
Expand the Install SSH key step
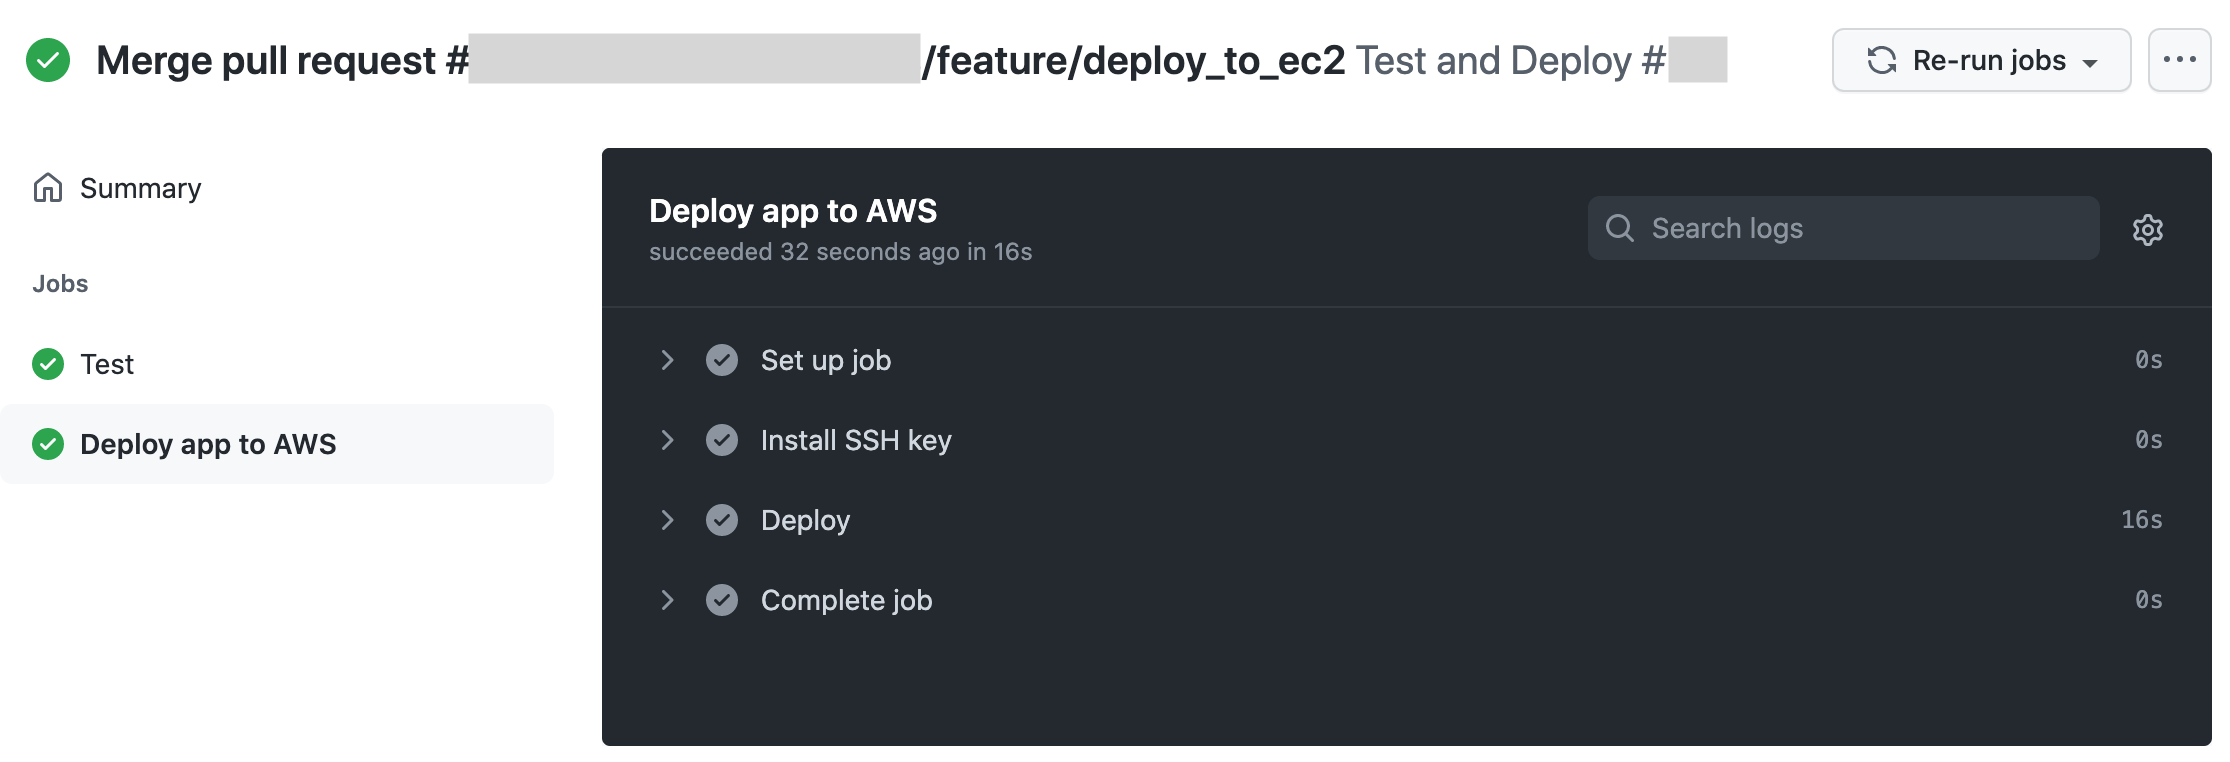667,440
